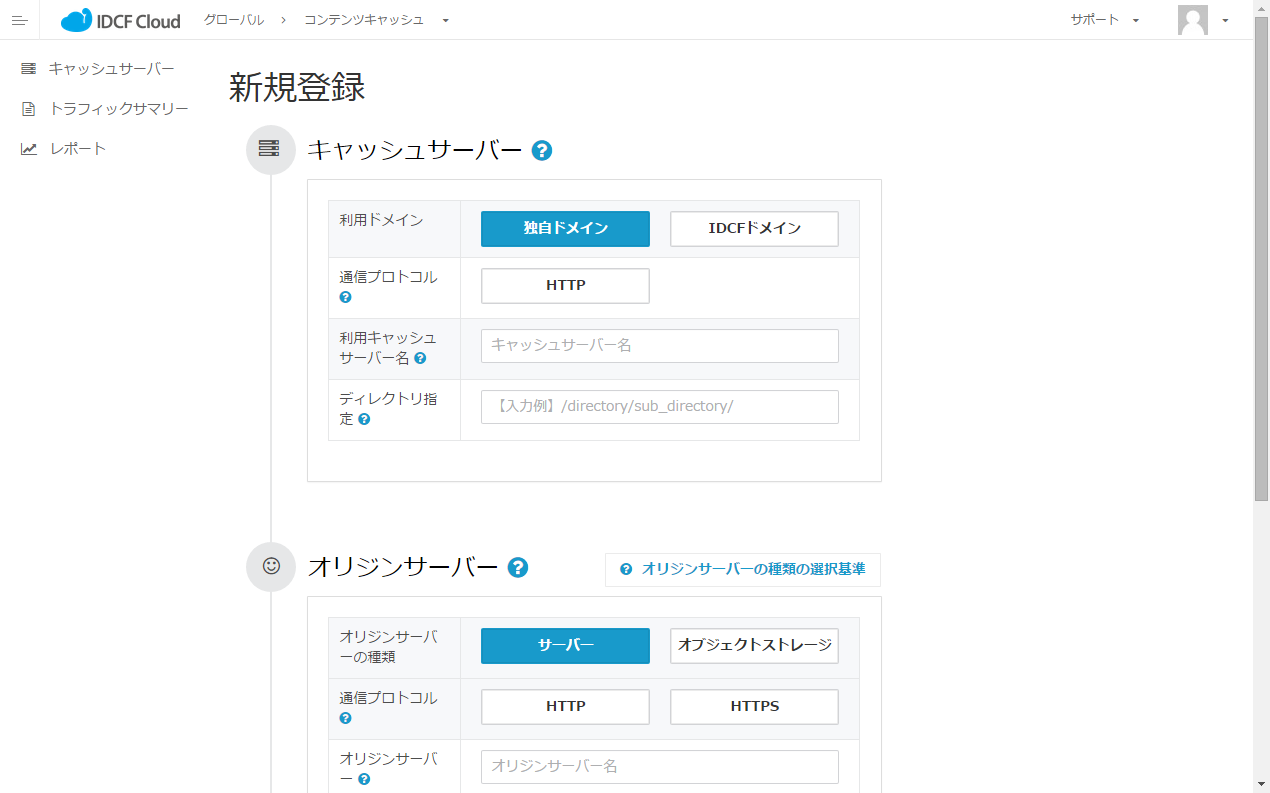1270x793 pixels.
Task: Open トラフィックサマリー in sidebar
Action: point(118,108)
